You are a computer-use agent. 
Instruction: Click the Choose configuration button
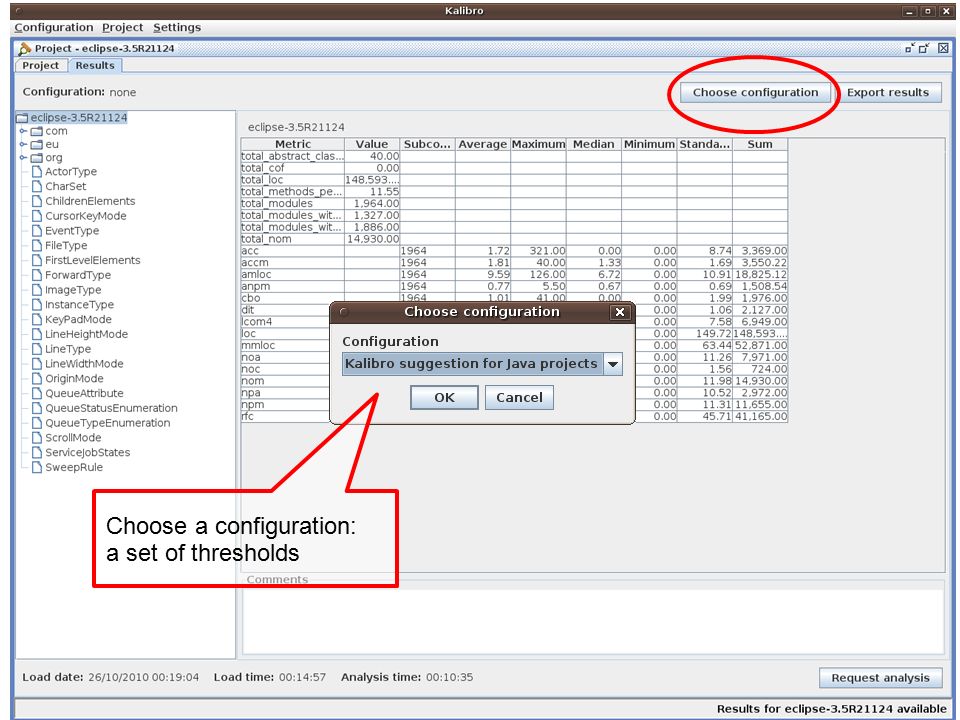click(x=756, y=92)
